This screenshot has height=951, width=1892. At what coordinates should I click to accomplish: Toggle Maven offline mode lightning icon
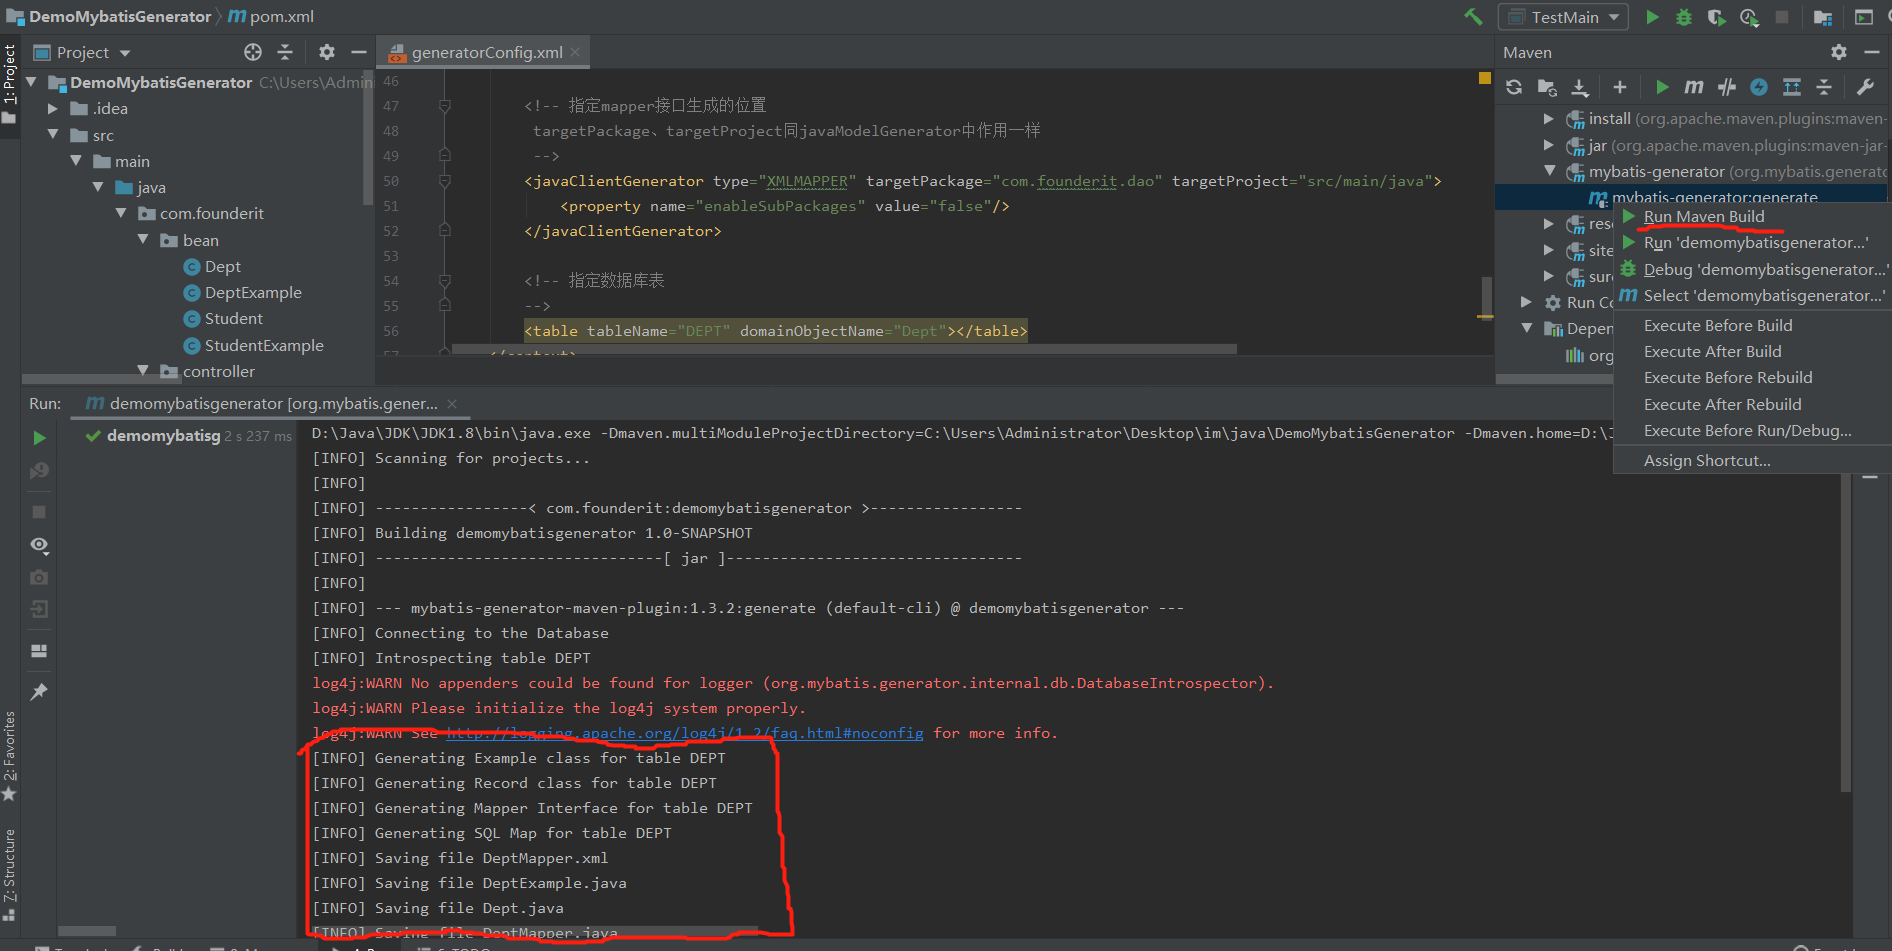(x=1759, y=87)
